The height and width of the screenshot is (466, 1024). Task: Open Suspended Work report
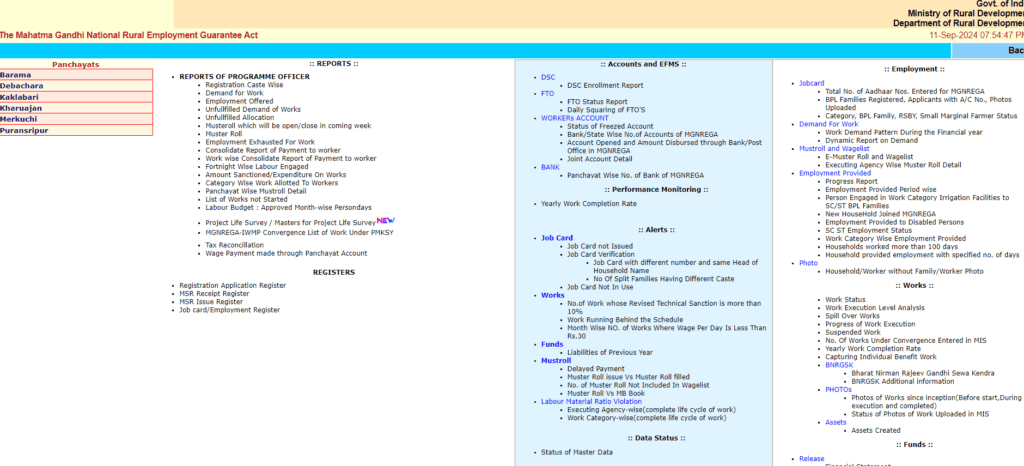coord(852,332)
